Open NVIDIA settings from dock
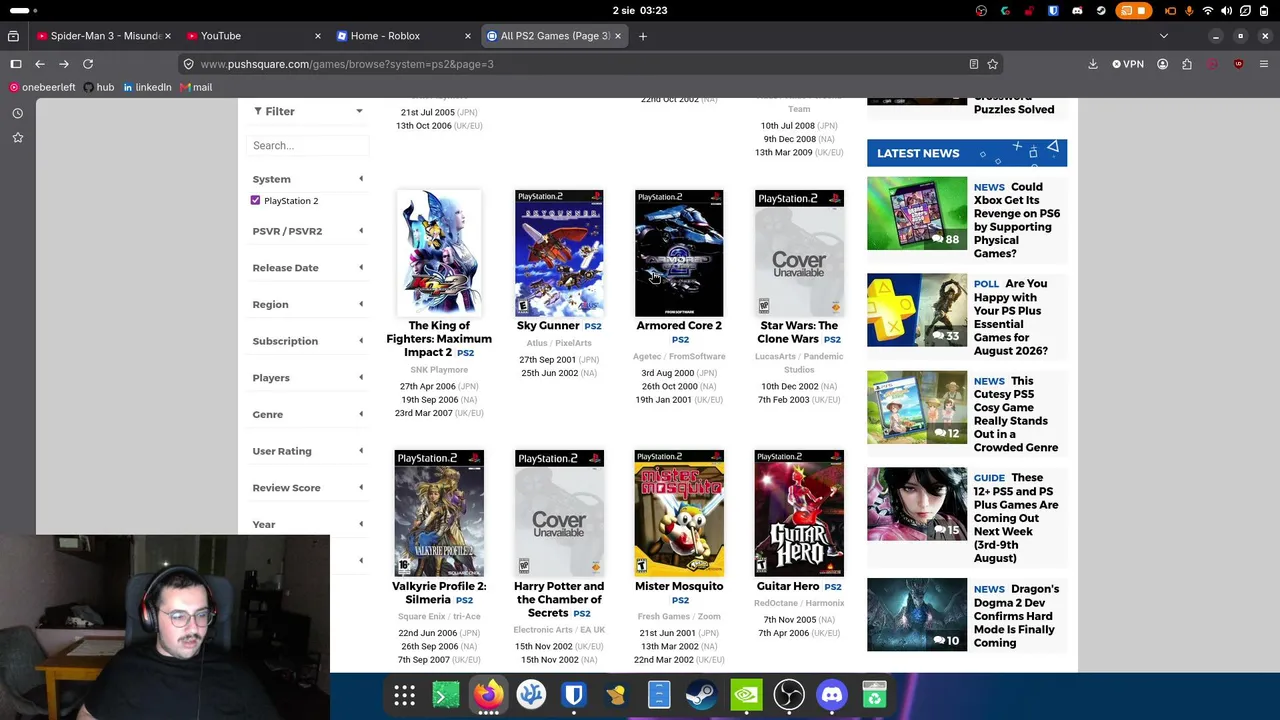 pos(746,695)
